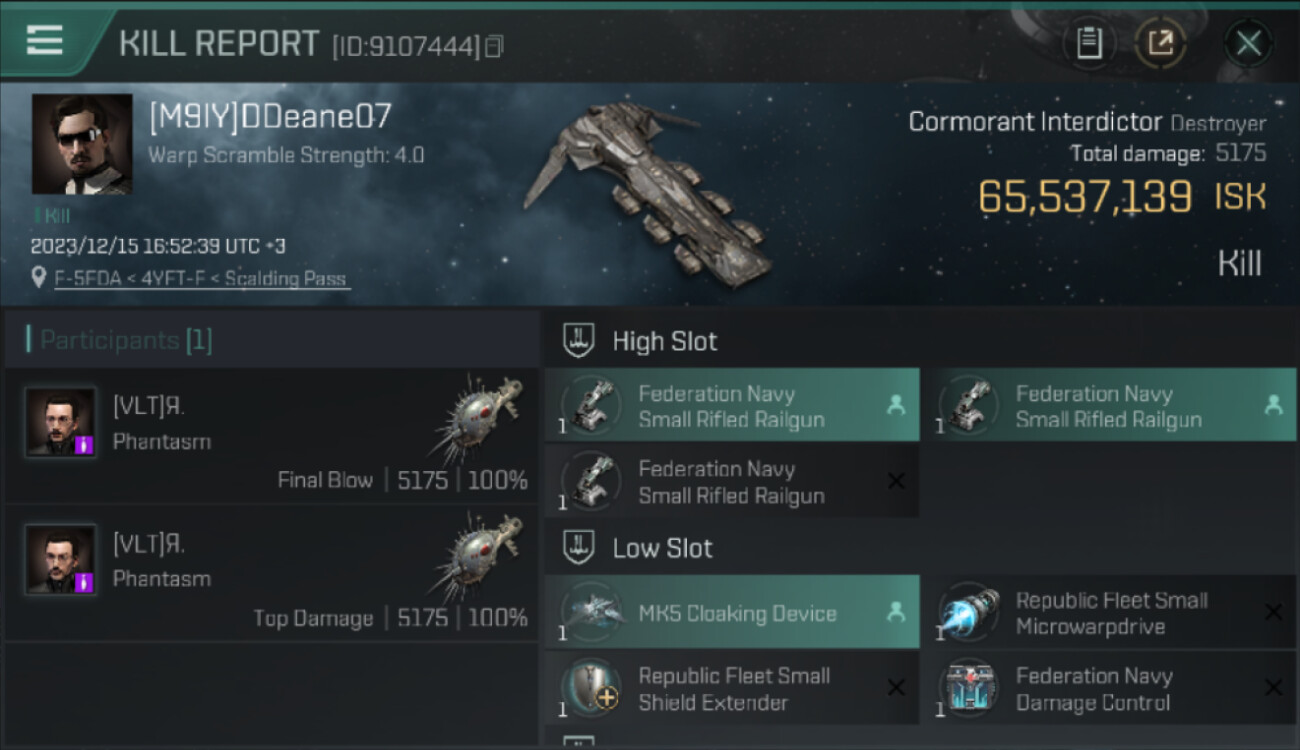Open the Scalding Pass location link
Image resolution: width=1300 pixels, height=750 pixels.
pyautogui.click(x=201, y=279)
